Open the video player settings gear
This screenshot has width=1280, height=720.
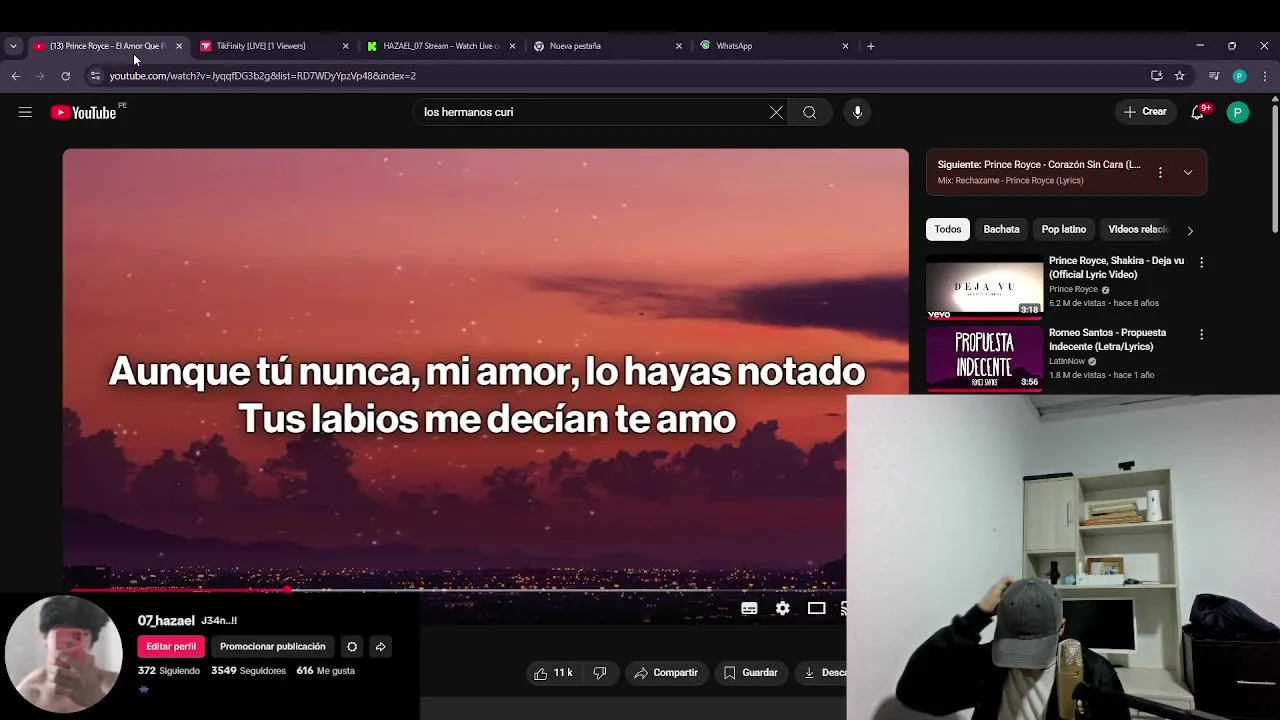click(783, 608)
